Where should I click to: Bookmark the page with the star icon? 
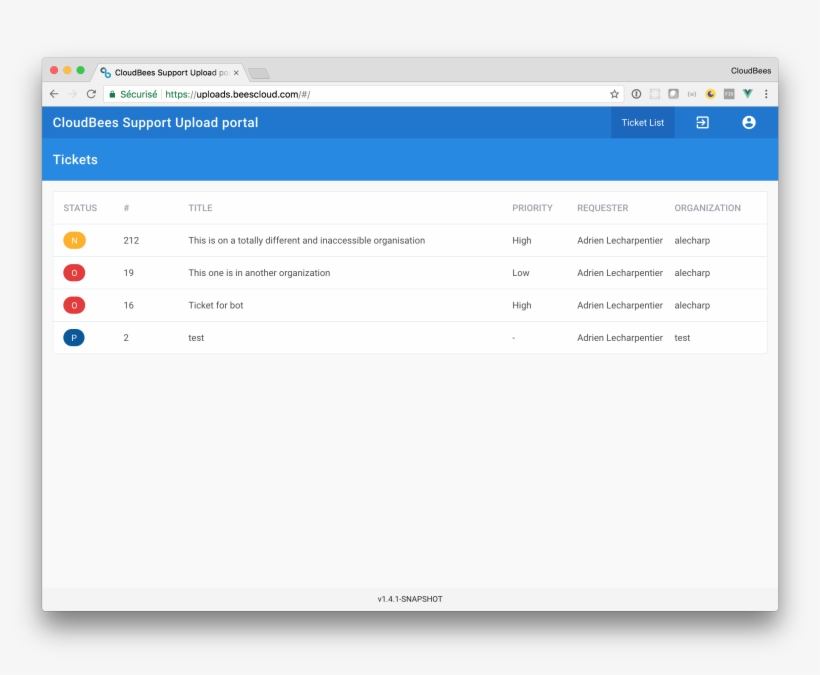pos(614,93)
